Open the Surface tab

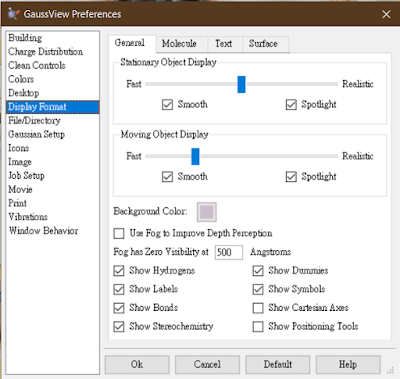coord(265,44)
